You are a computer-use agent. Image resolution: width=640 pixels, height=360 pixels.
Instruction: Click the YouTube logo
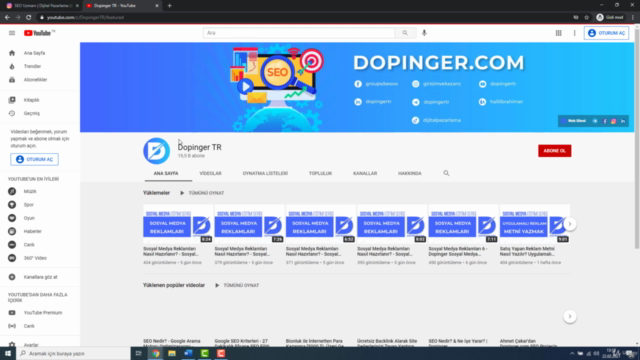[39, 33]
